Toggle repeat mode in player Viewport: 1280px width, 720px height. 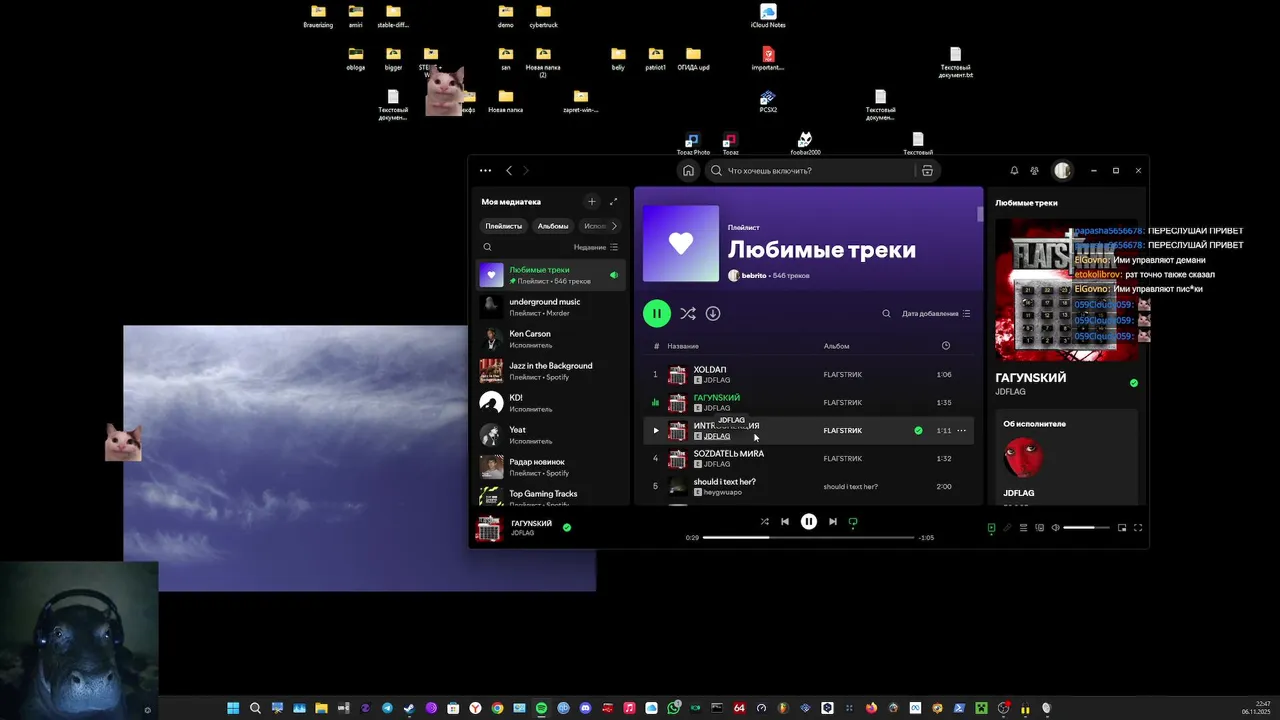point(853,522)
